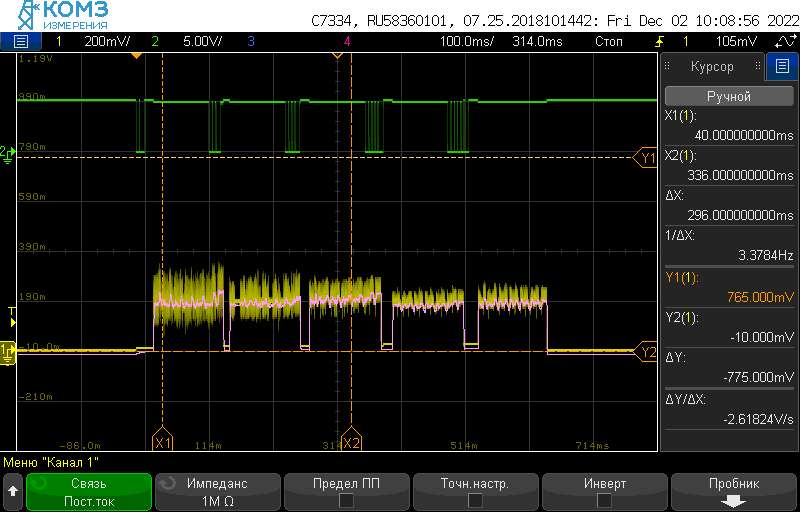The image size is (800, 512).
Task: Click the Ручной cursor mode button
Action: click(729, 96)
